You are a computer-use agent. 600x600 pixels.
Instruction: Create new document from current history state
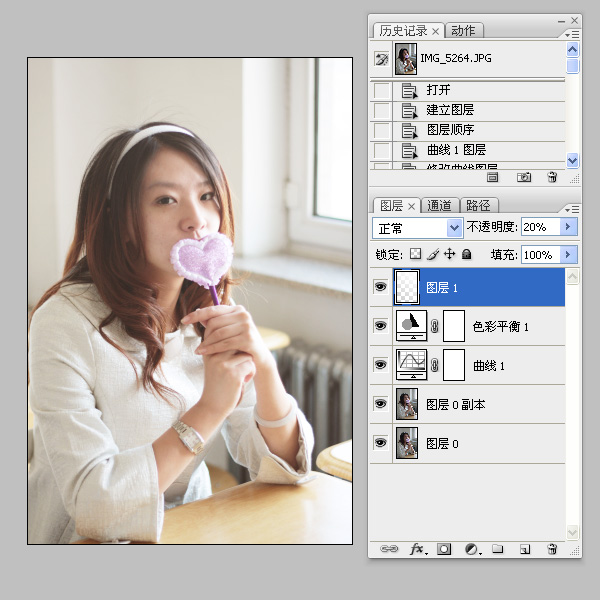492,177
